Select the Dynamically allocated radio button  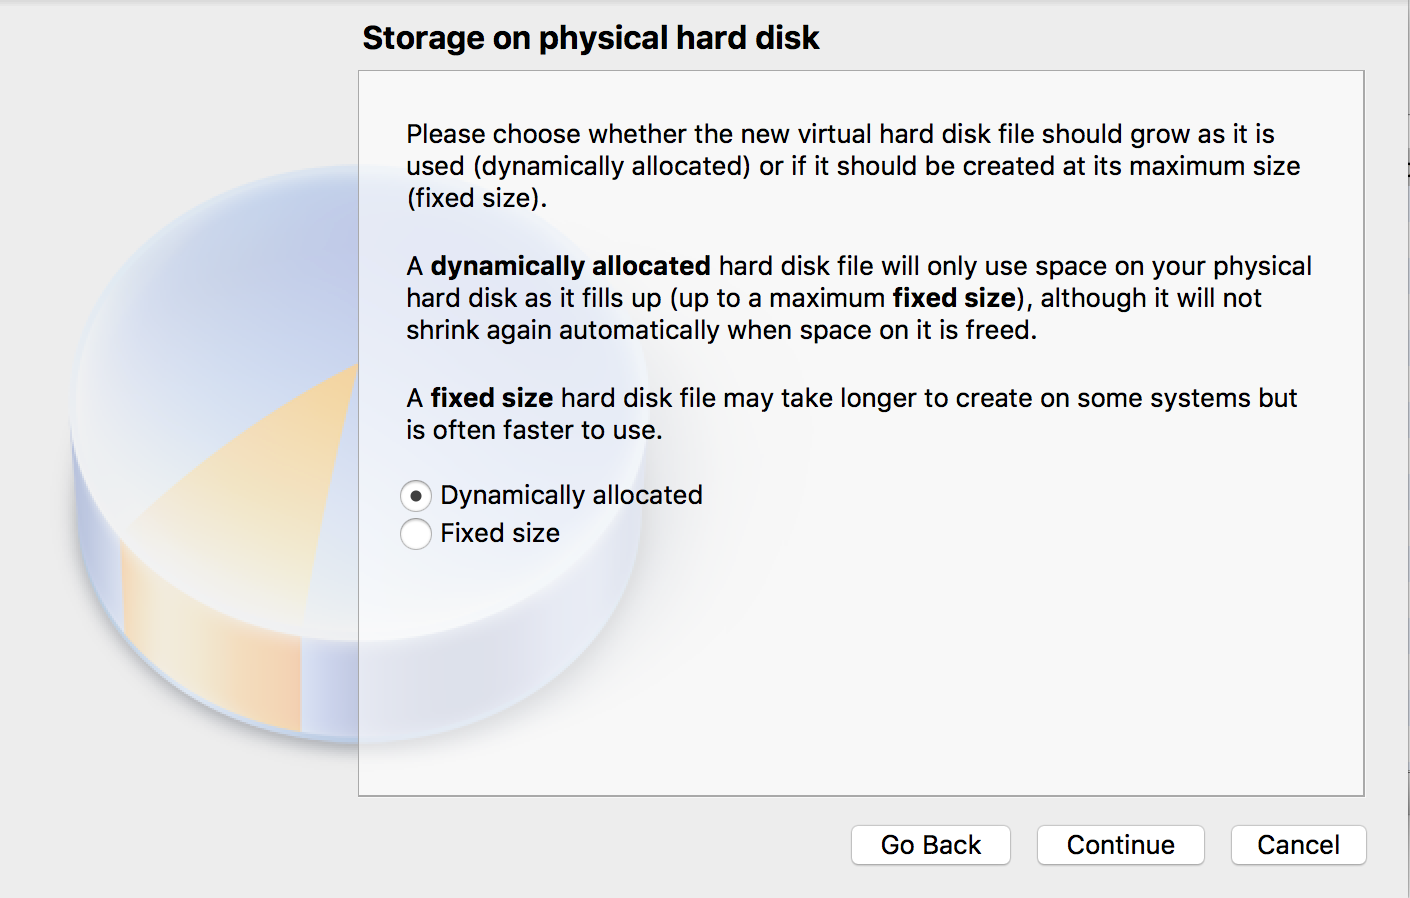pos(416,495)
